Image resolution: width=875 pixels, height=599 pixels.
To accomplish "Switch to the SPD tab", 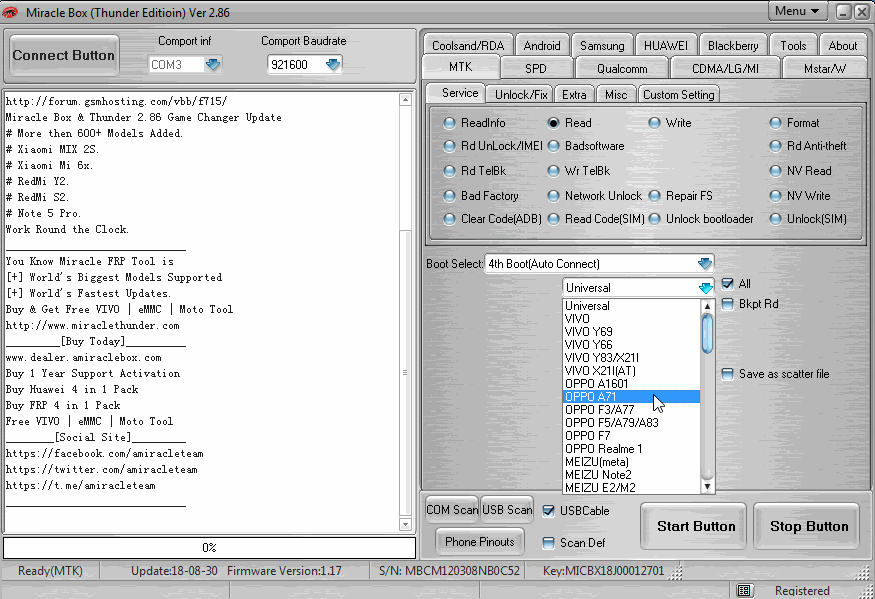I will tap(536, 69).
